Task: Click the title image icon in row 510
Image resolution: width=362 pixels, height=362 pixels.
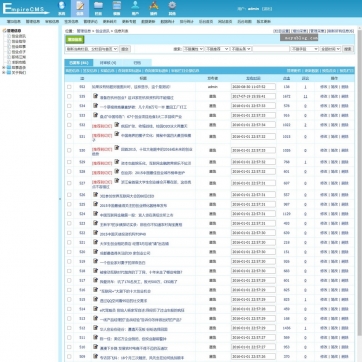Action: pos(96,347)
